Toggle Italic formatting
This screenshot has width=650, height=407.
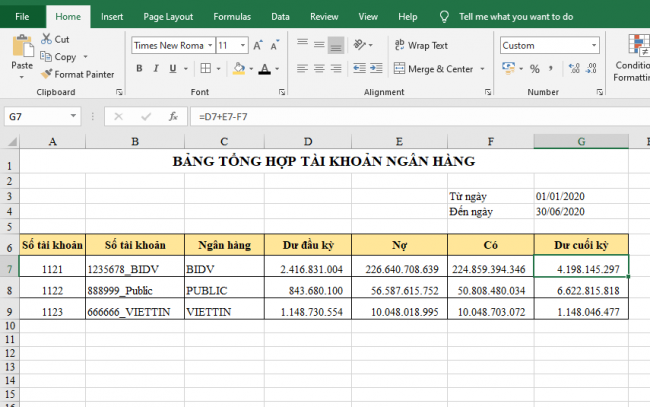pyautogui.click(x=157, y=69)
